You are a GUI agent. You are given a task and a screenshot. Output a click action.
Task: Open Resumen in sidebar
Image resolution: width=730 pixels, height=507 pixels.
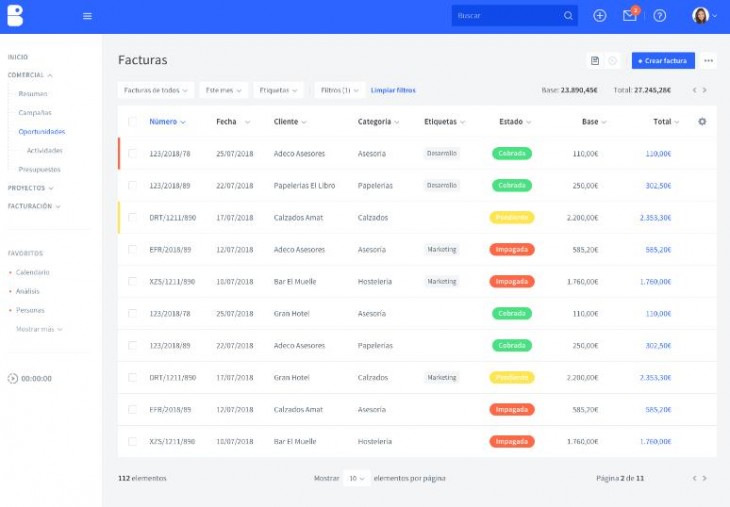33,94
